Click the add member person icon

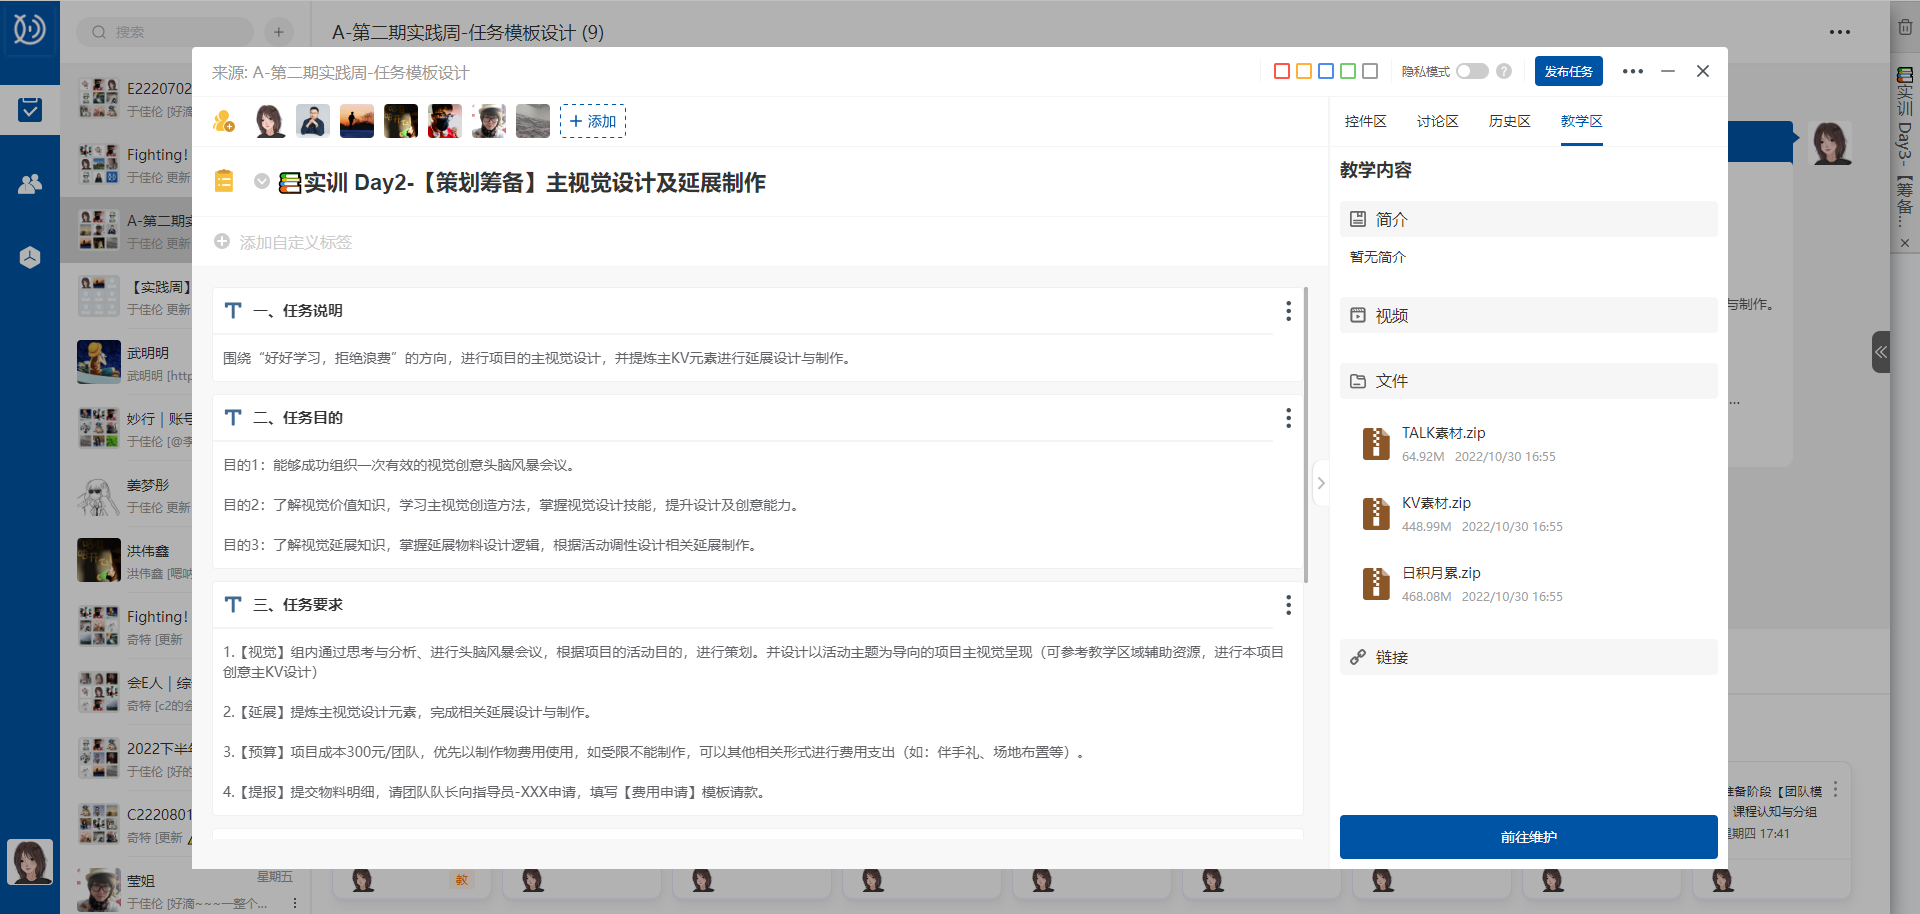click(x=224, y=122)
